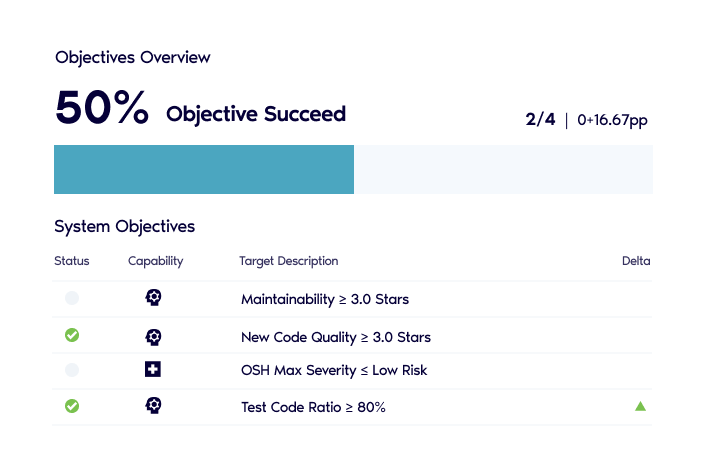Image resolution: width=716 pixels, height=474 pixels.
Task: Sort by Status column header
Action: point(72,261)
